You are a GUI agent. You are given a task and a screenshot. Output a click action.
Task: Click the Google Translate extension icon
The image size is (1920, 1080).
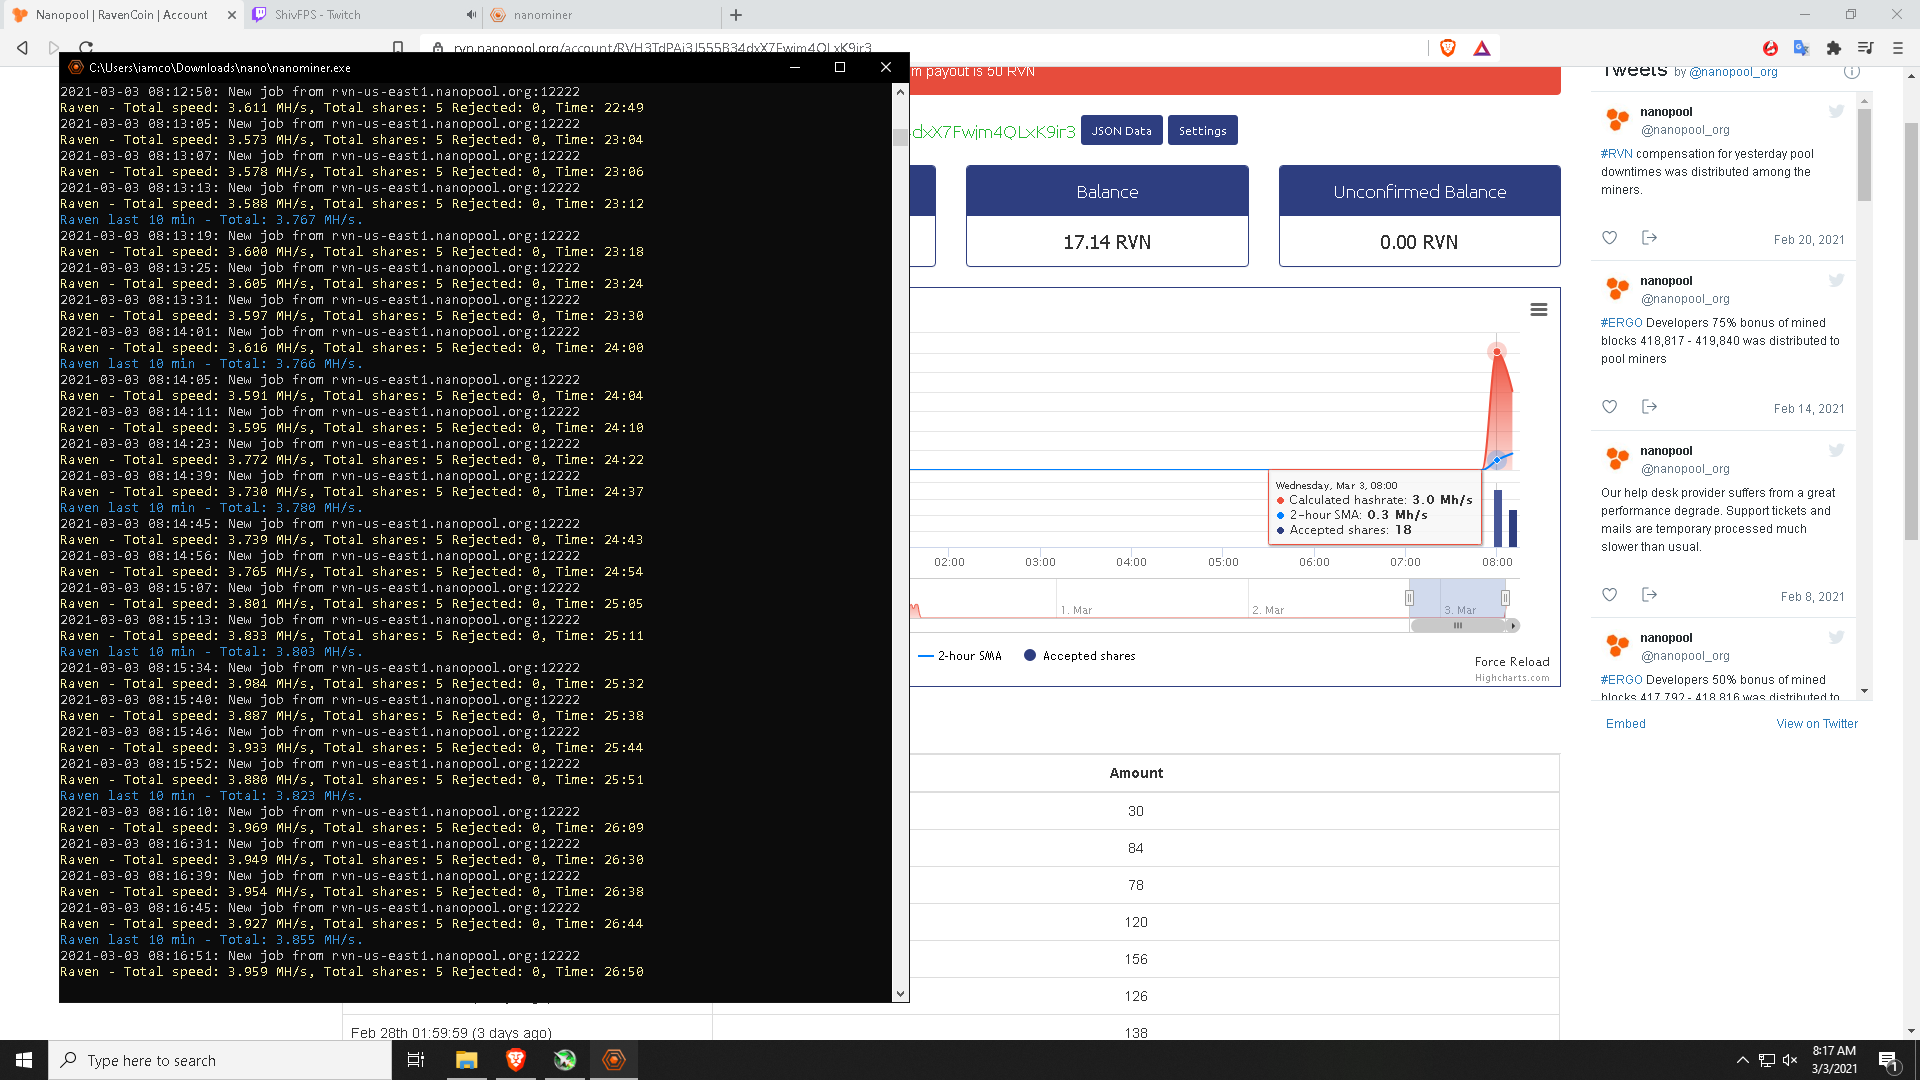tap(1801, 47)
